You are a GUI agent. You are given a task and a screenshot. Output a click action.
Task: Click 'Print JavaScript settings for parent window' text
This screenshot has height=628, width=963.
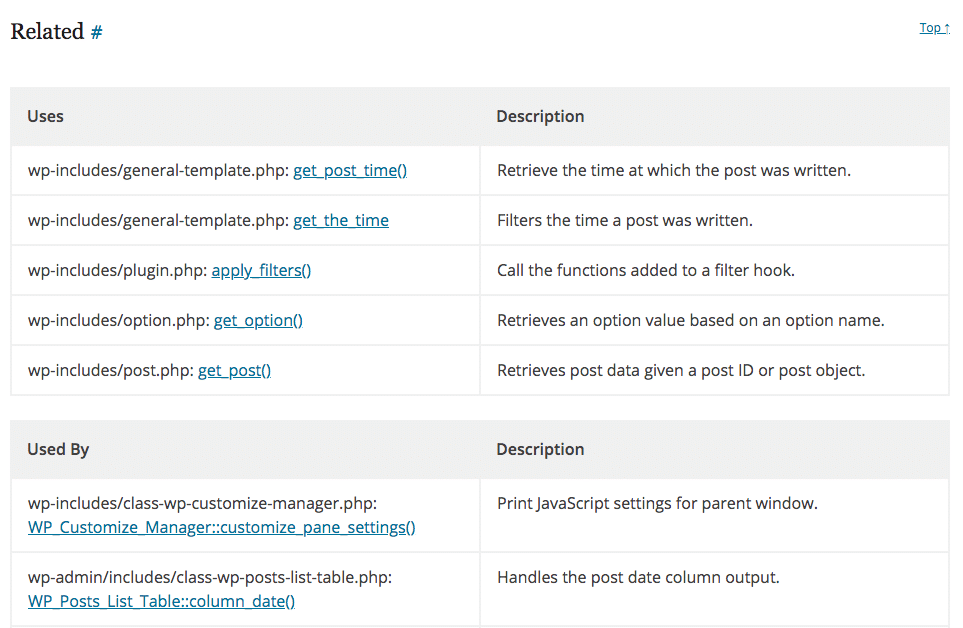click(657, 504)
